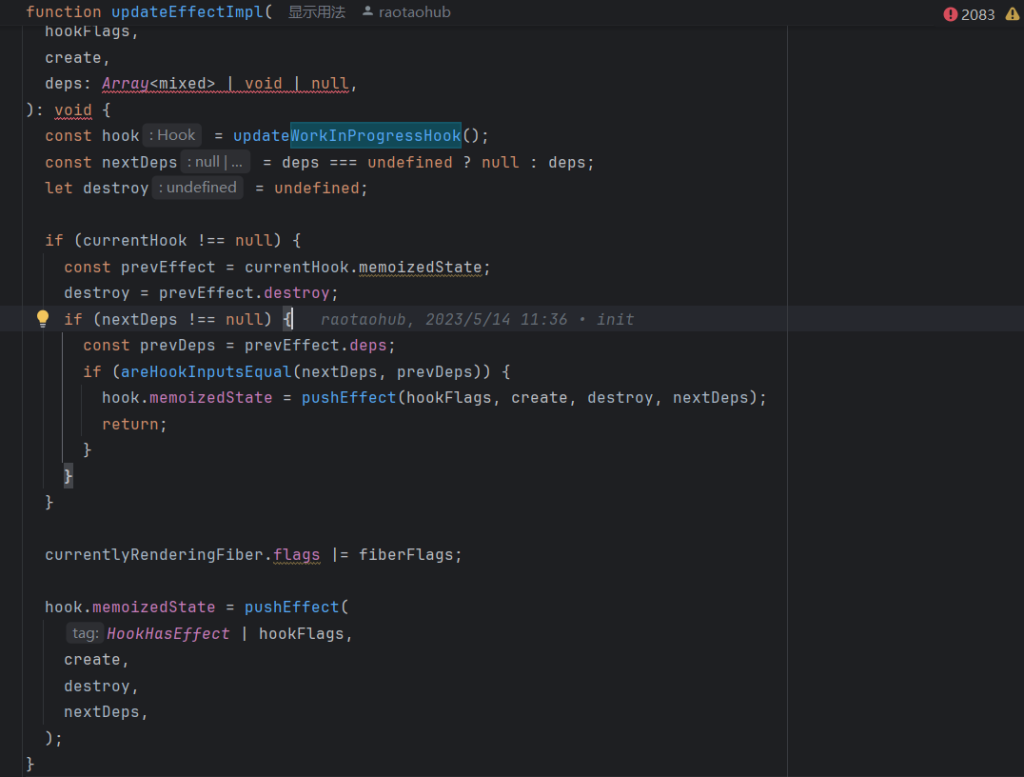Expand the ':null|...' type hint on nextDeps
Viewport: 1024px width, 777px height.
[x=215, y=162]
